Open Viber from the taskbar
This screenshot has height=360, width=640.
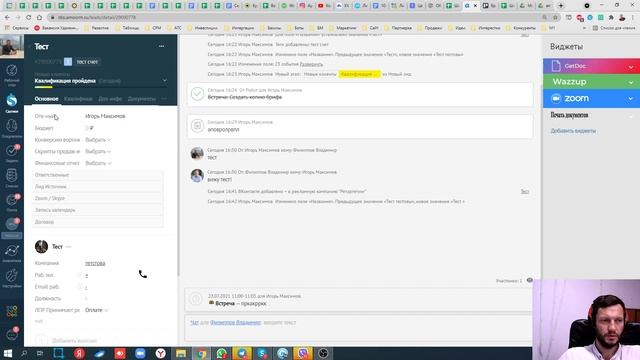tap(303, 353)
